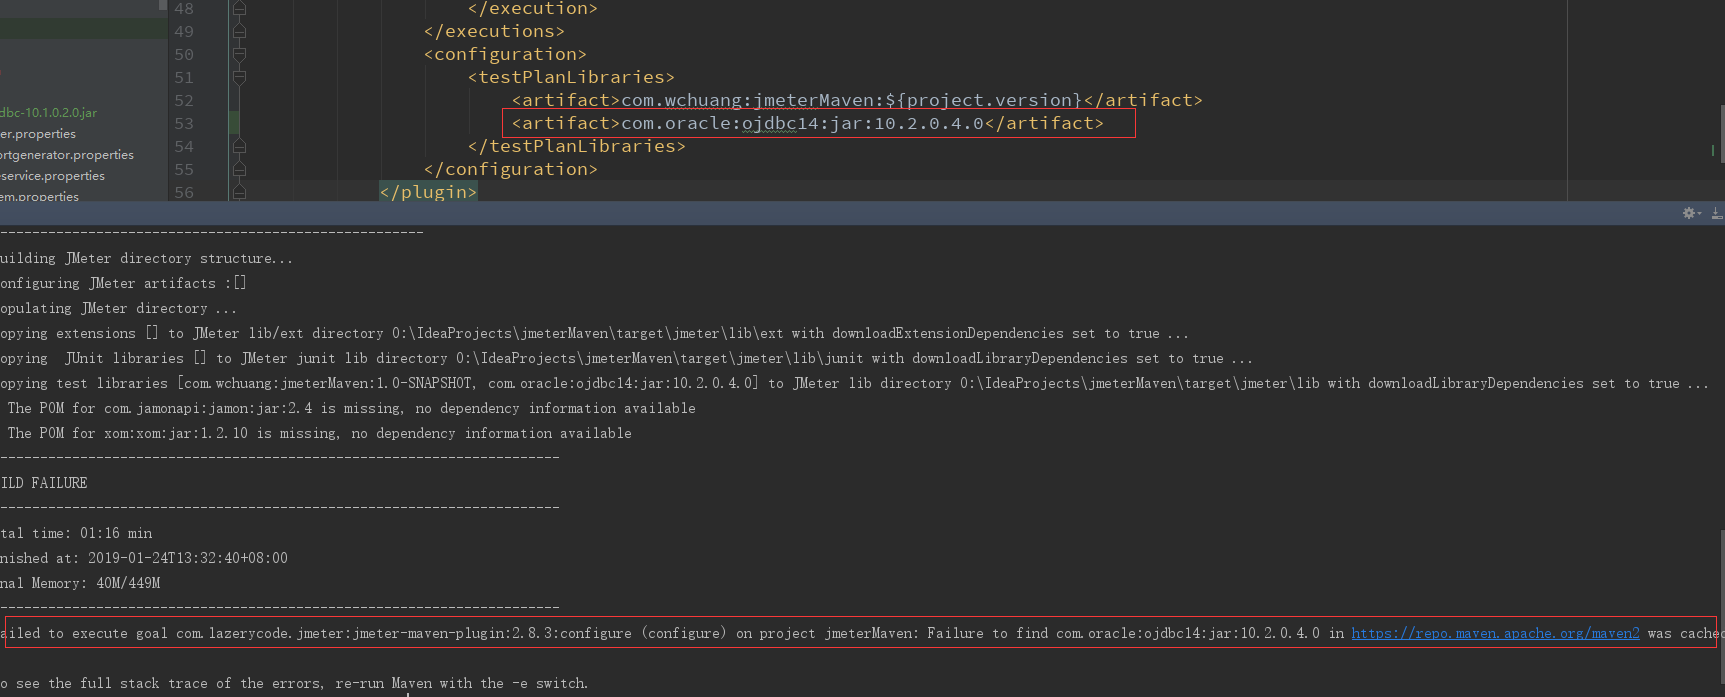Click the 'Total time: 01:16 min' line
1725x697 pixels.
[x=76, y=533]
